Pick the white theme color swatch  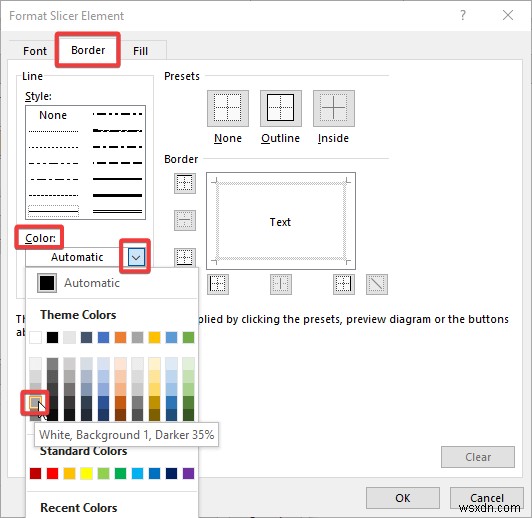pyautogui.click(x=36, y=338)
